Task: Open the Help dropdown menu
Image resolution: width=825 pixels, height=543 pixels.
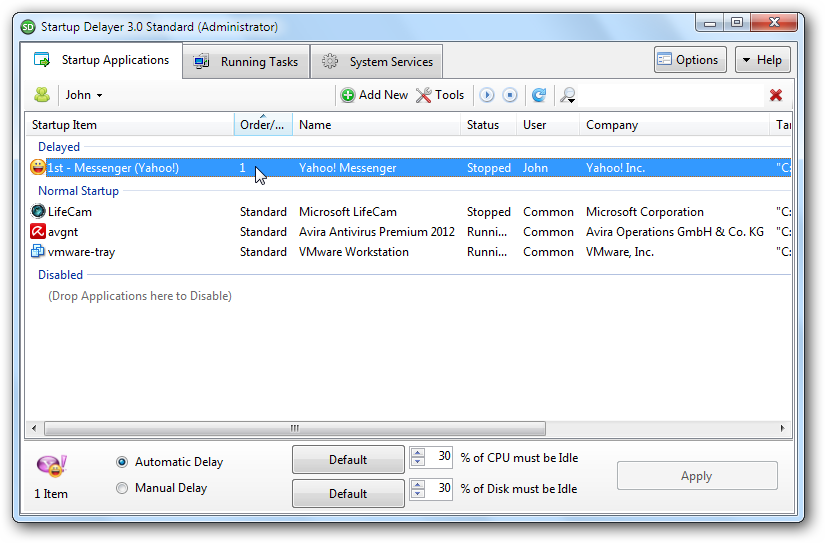Action: [762, 60]
